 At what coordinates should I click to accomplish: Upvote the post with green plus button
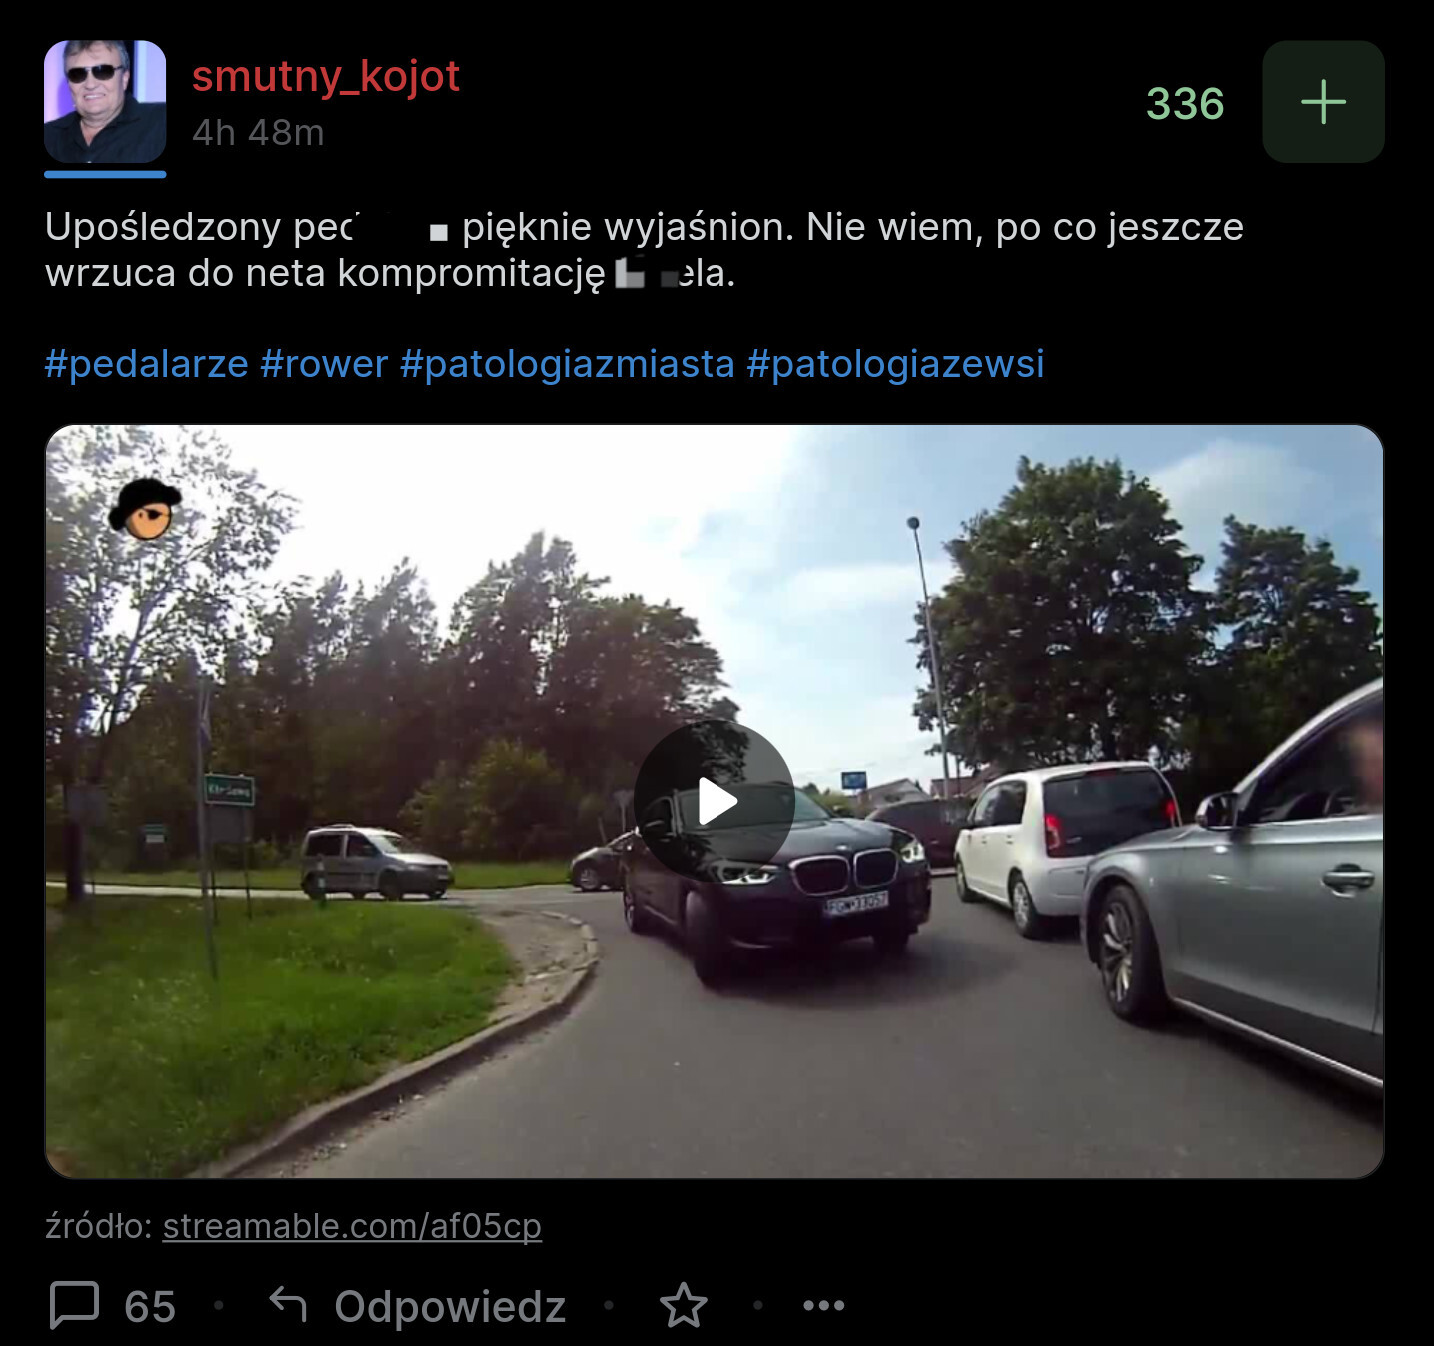coord(1323,102)
